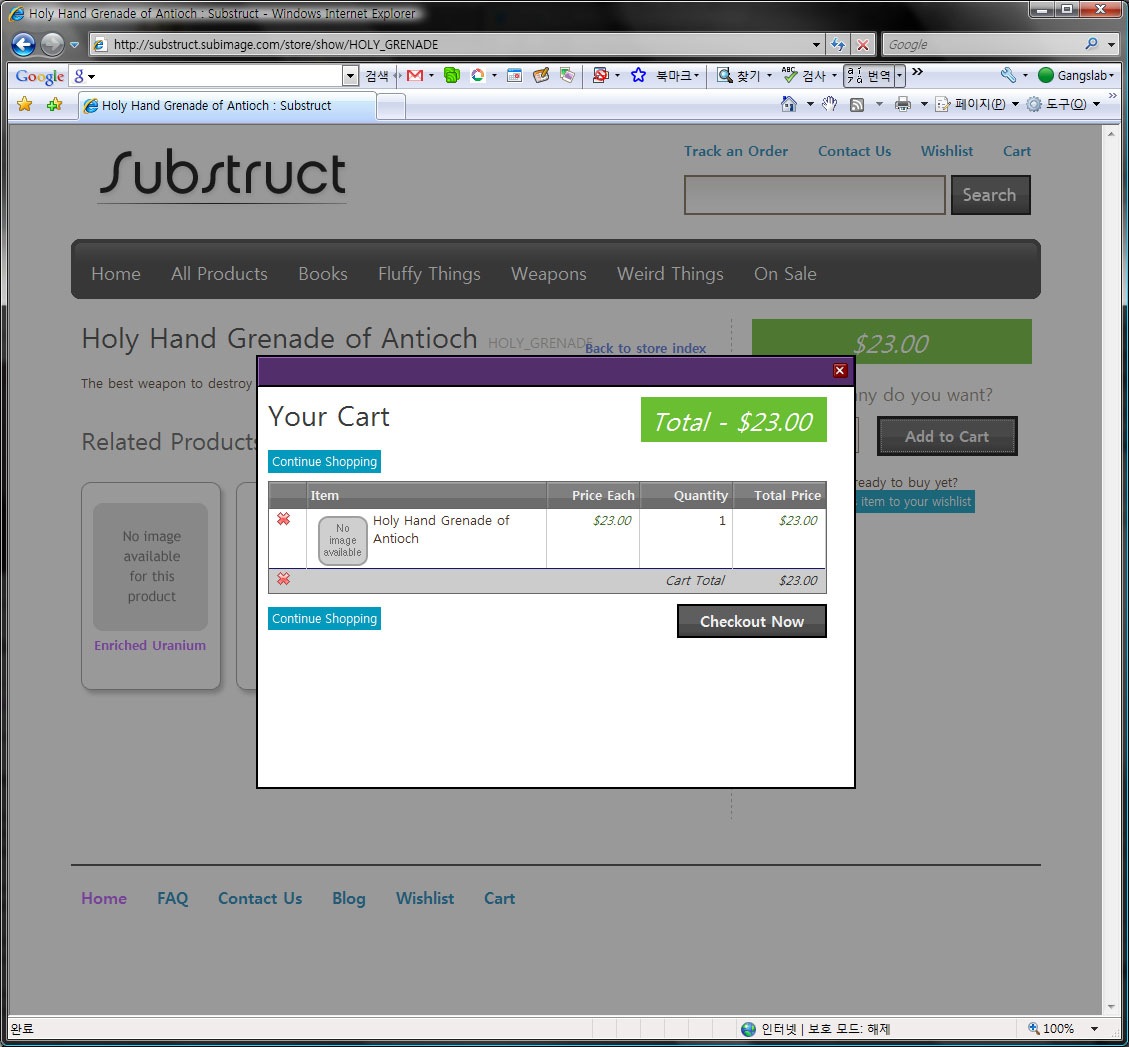Select Holy Hand Grenade of Antioch tab
This screenshot has height=1047, width=1129.
tap(228, 106)
